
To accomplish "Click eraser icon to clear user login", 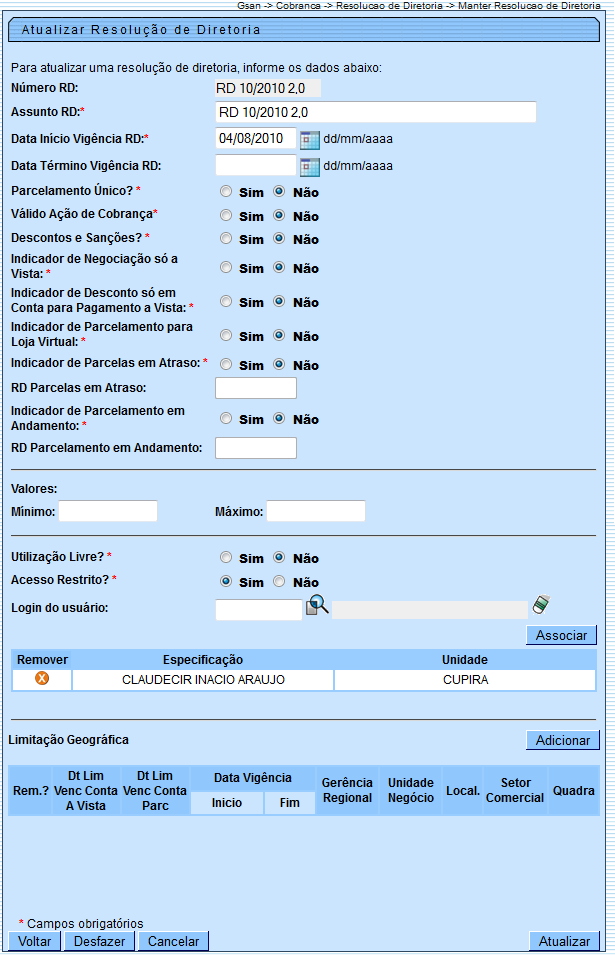I will (542, 604).
